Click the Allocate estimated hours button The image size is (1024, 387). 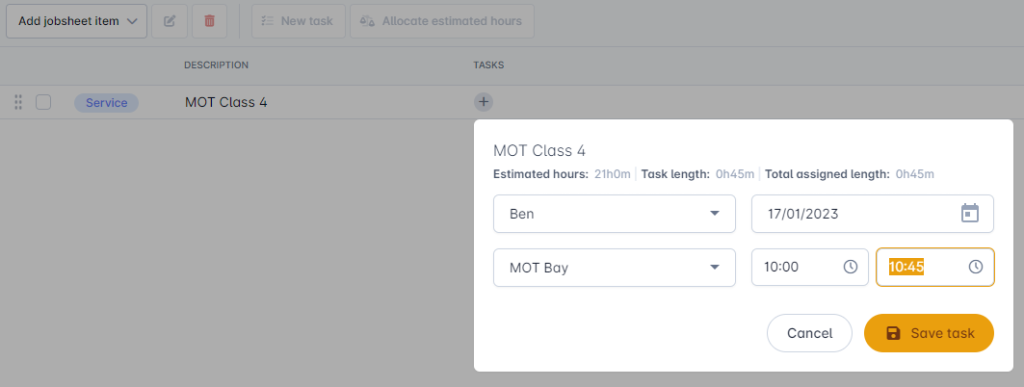(x=442, y=21)
